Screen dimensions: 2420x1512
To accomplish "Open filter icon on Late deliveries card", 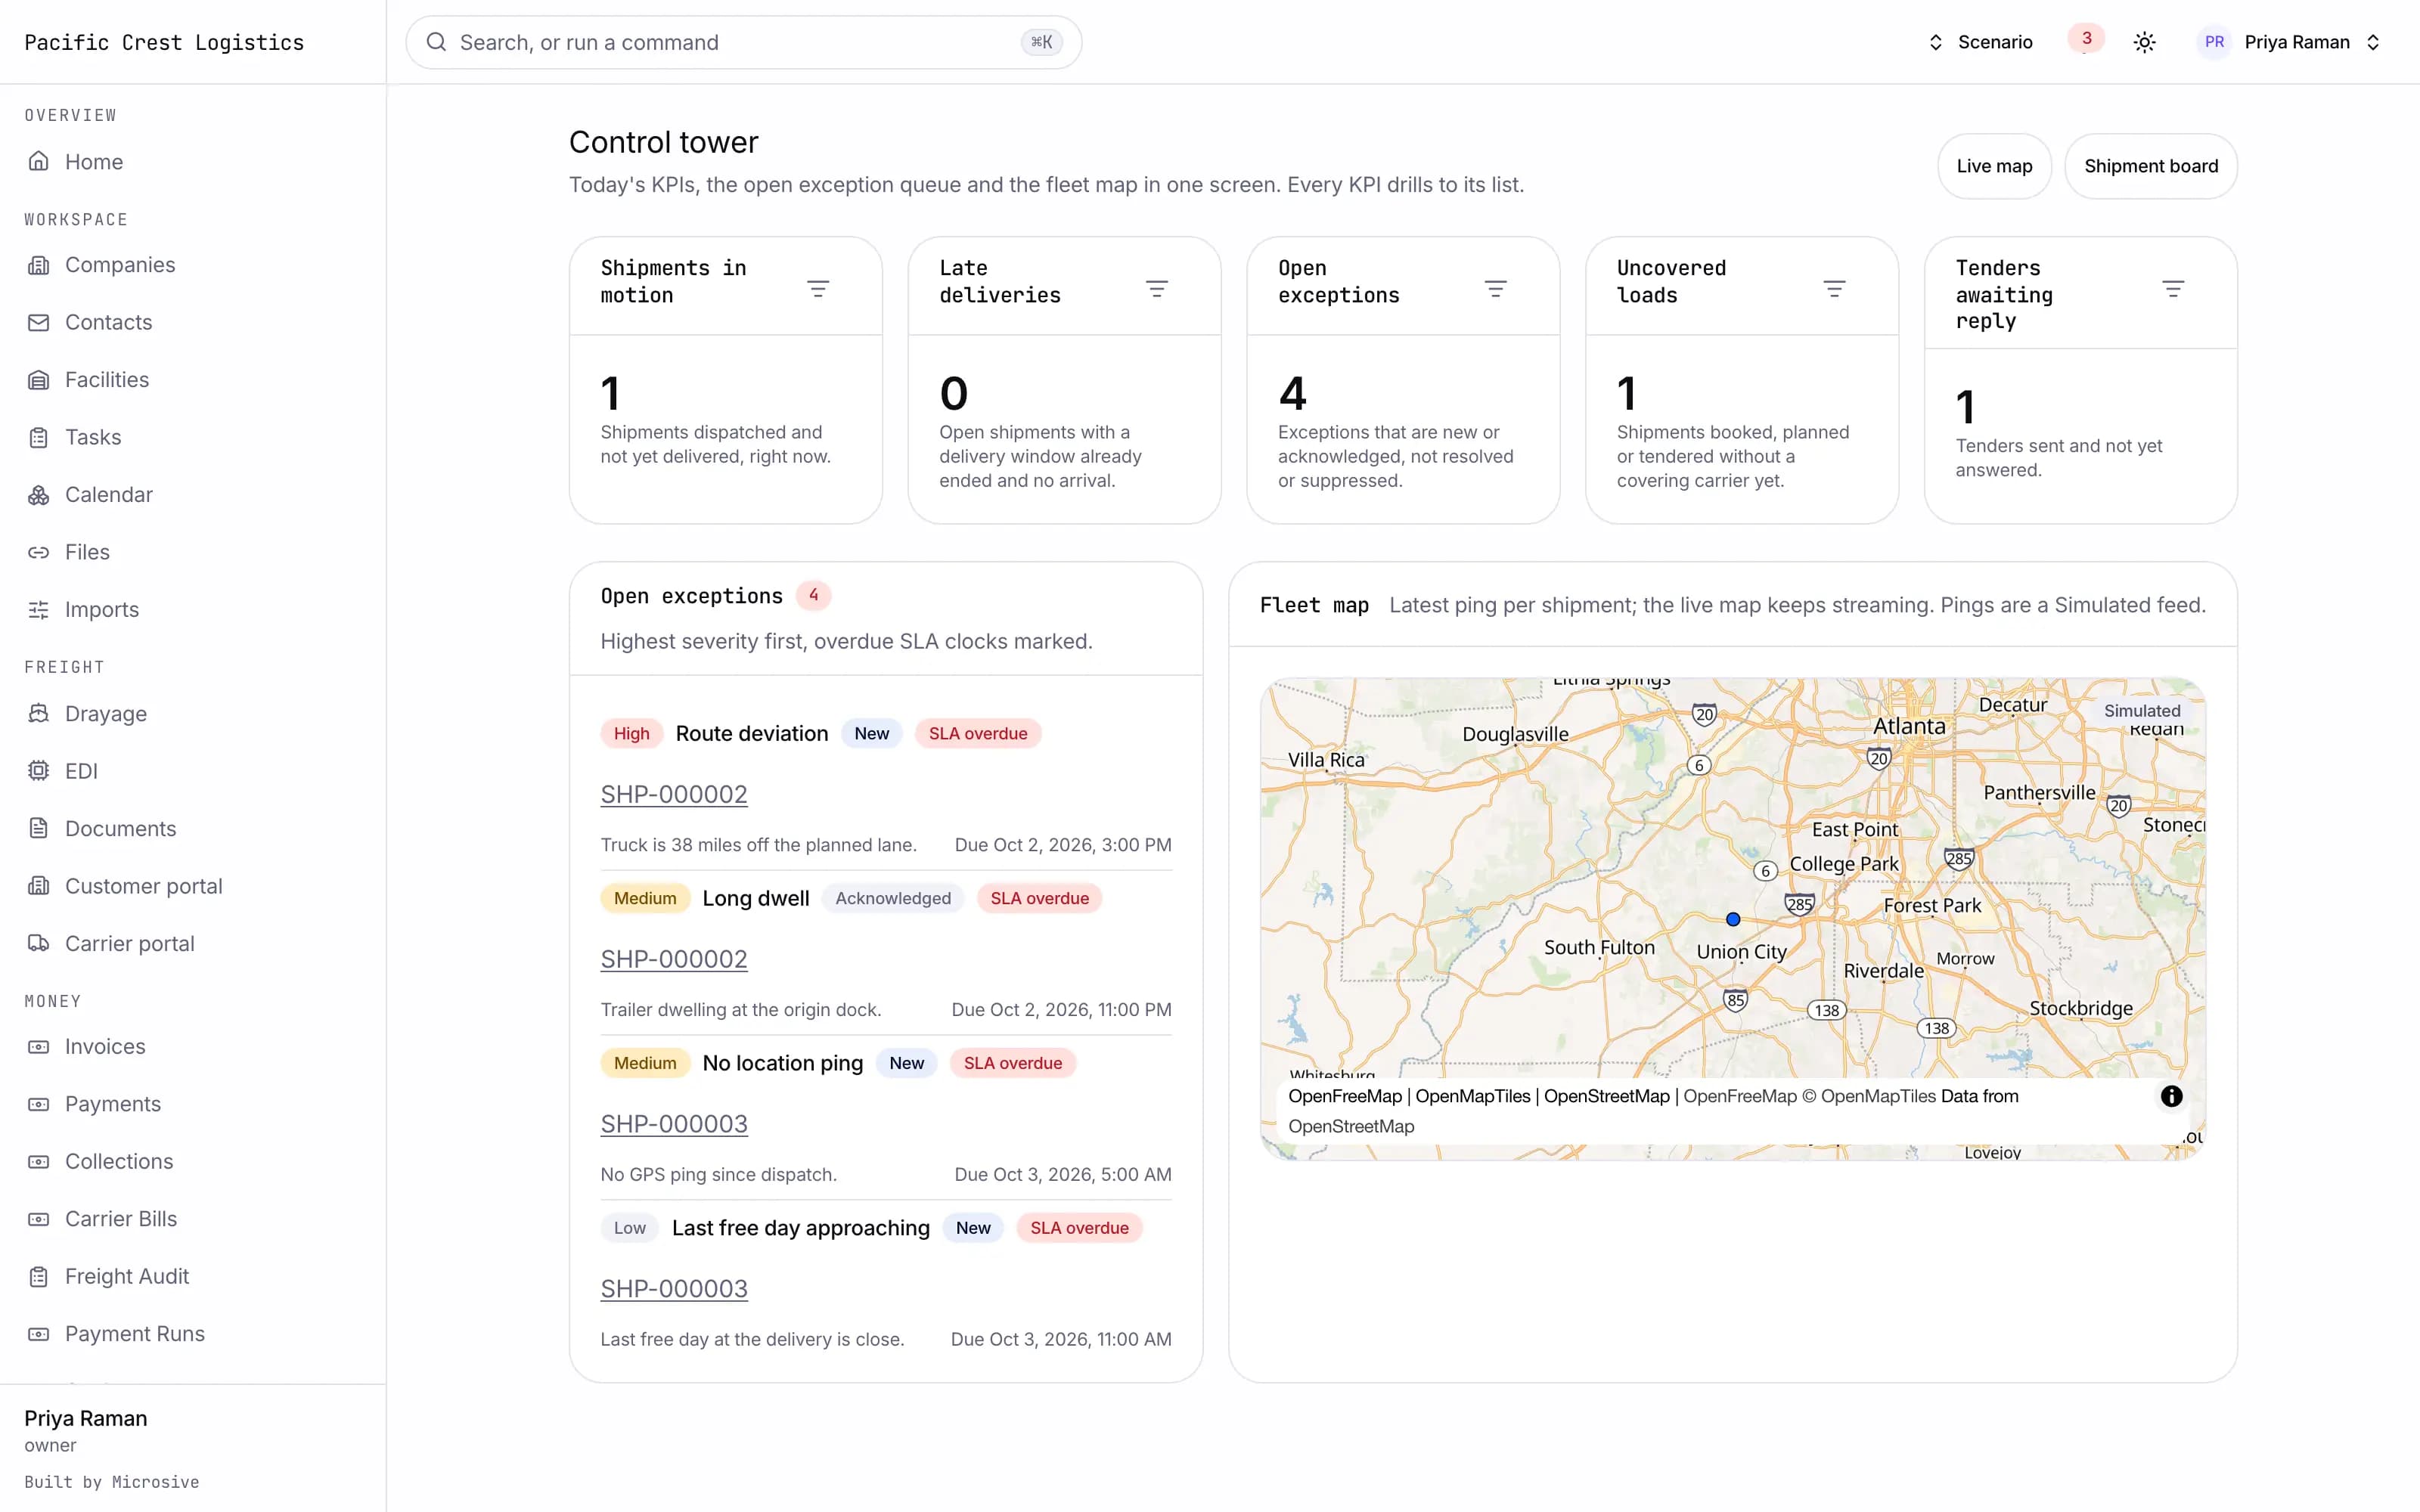I will (x=1157, y=289).
